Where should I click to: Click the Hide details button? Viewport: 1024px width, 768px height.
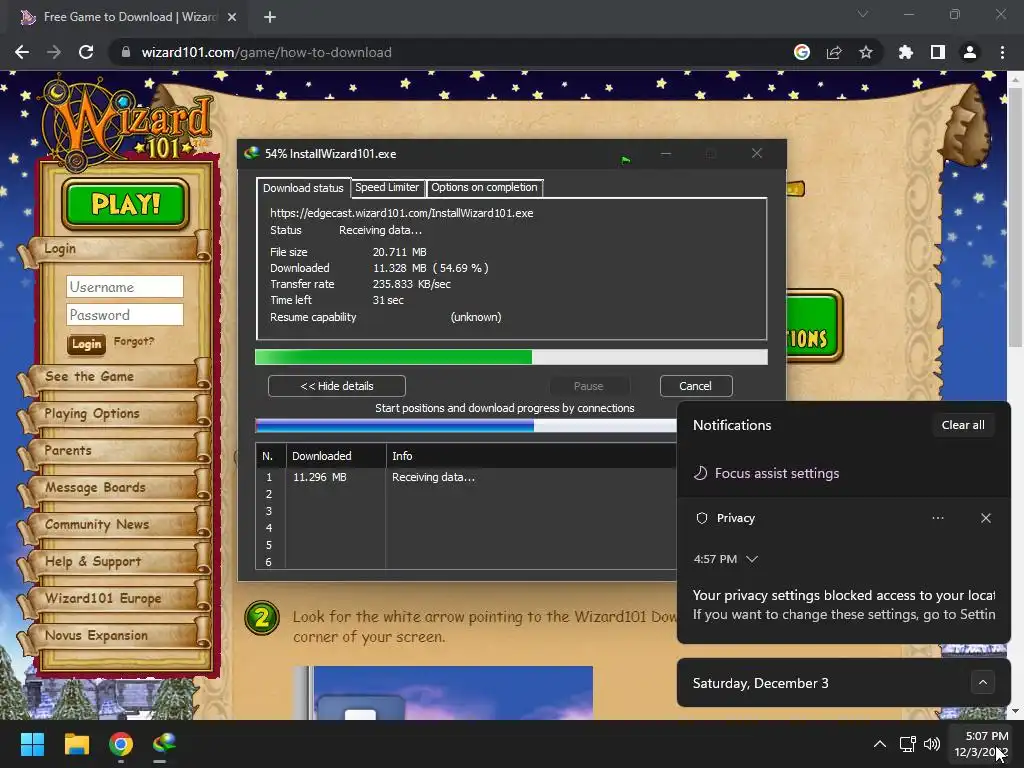coord(336,386)
